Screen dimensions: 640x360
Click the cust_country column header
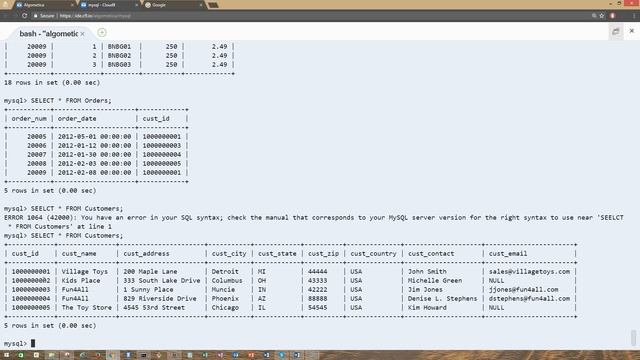point(373,253)
